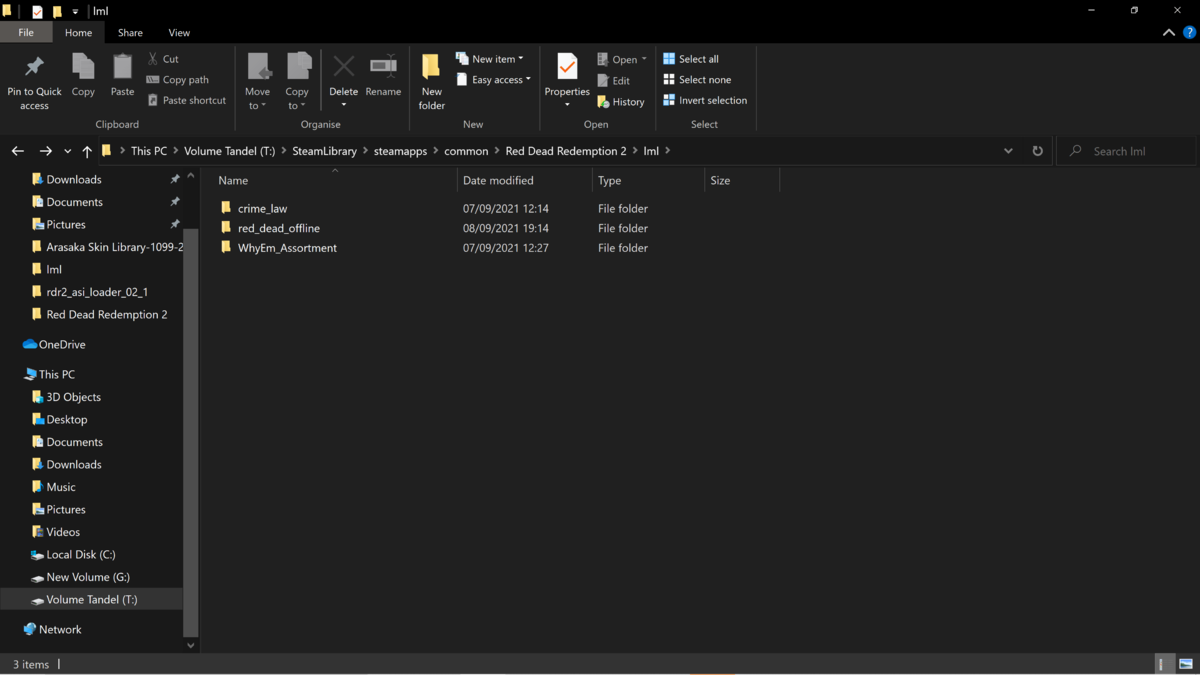
Task: Click Invert selection in the ribbon
Action: click(704, 100)
